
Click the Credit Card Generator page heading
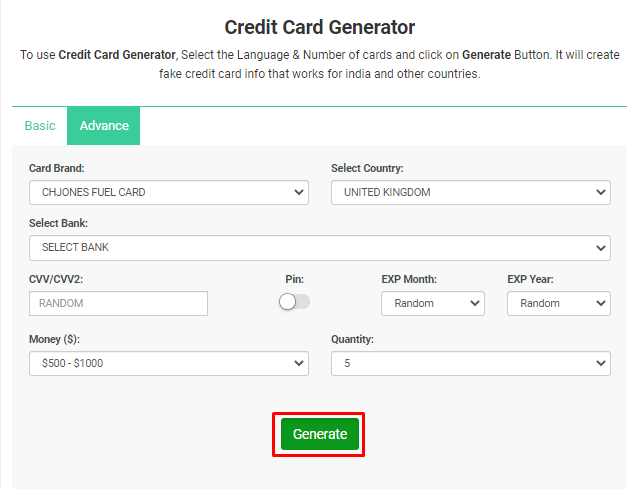(319, 28)
